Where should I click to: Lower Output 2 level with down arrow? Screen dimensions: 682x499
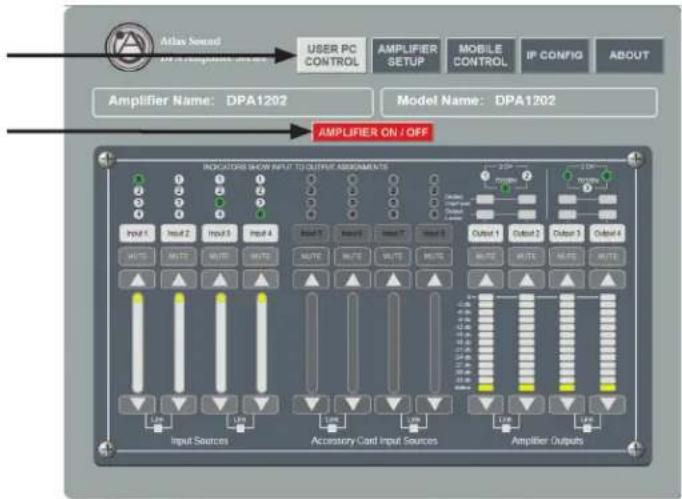[x=526, y=405]
